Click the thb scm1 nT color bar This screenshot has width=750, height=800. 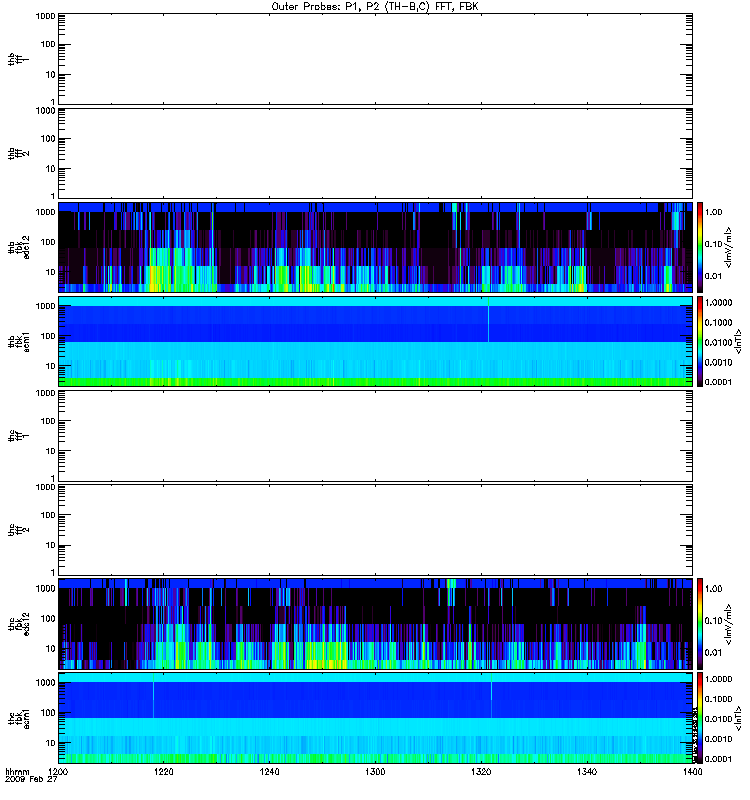700,341
